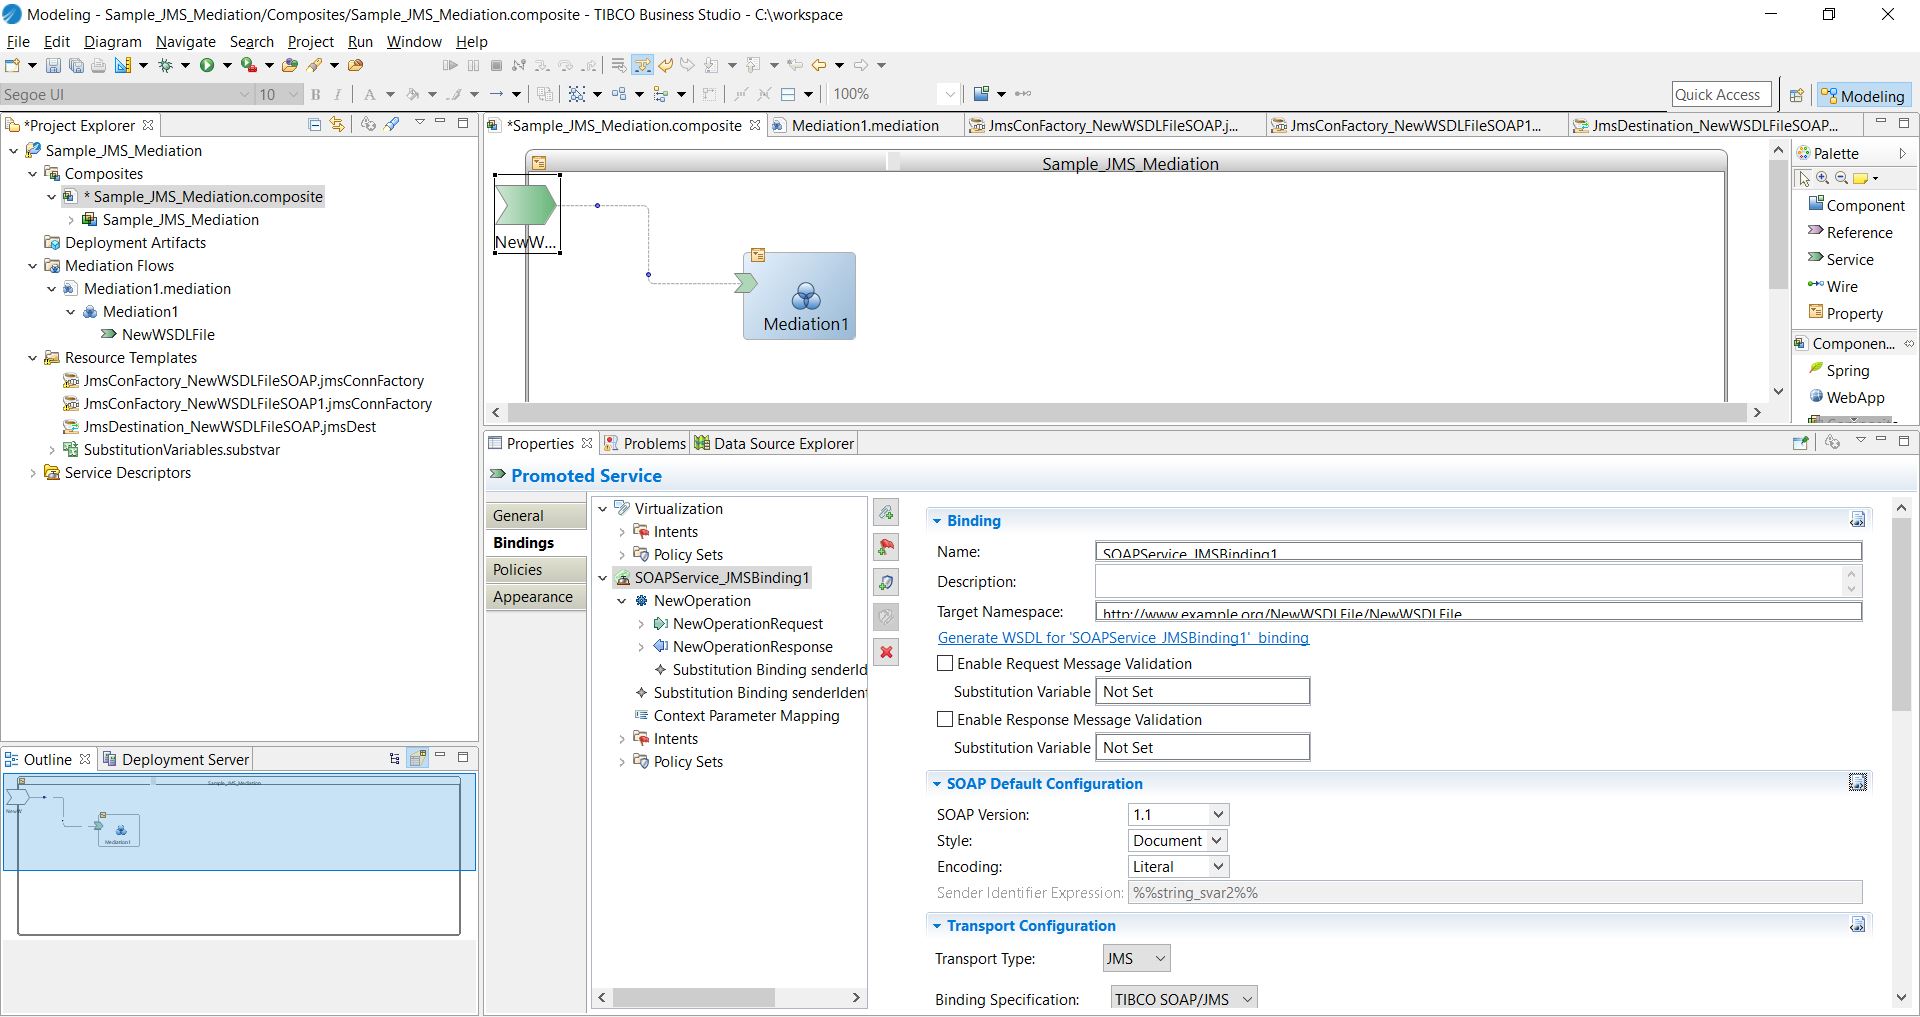Click the binding tree horizontal scrollbar

point(693,997)
